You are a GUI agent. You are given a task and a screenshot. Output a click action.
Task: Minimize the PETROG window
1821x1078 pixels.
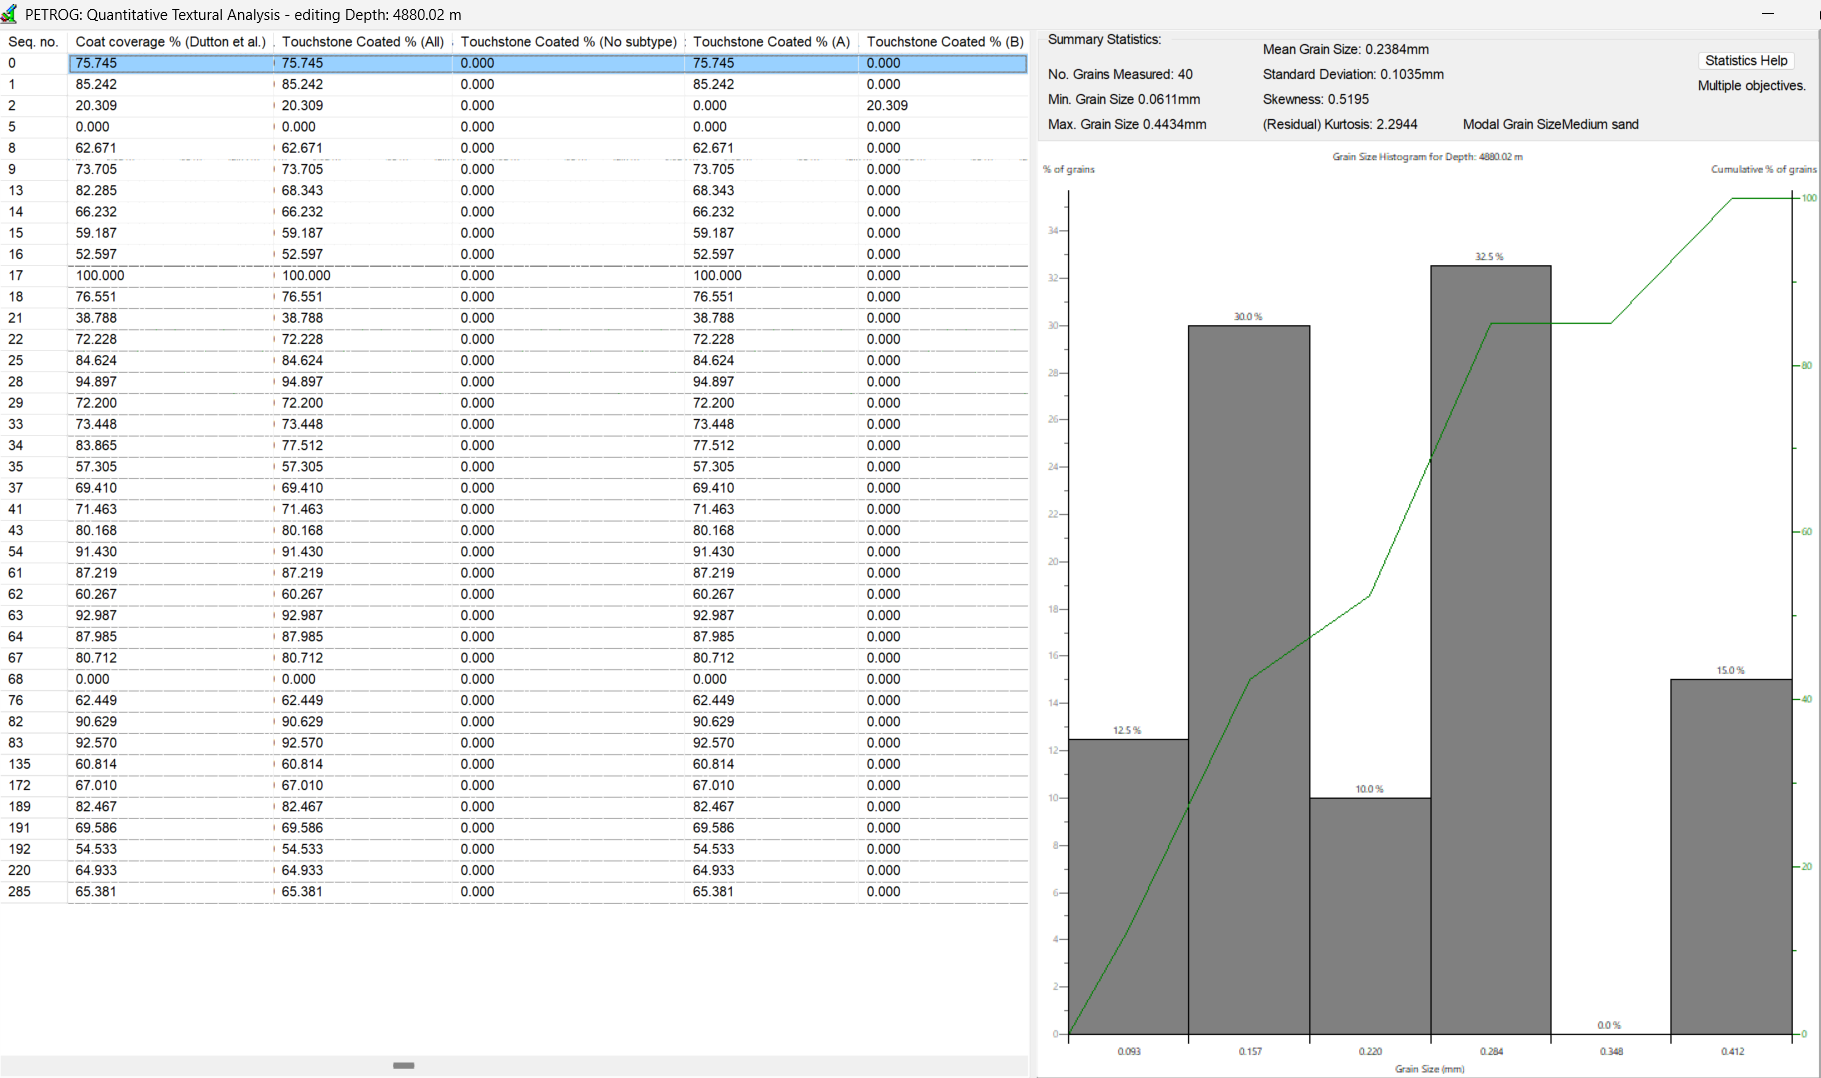point(1767,14)
